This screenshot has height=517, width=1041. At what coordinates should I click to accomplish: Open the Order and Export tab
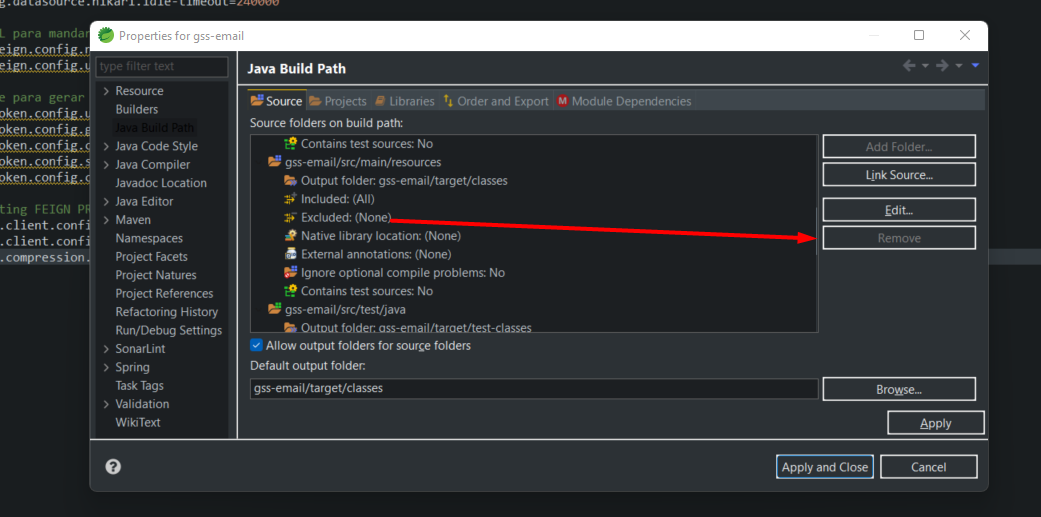click(x=496, y=101)
